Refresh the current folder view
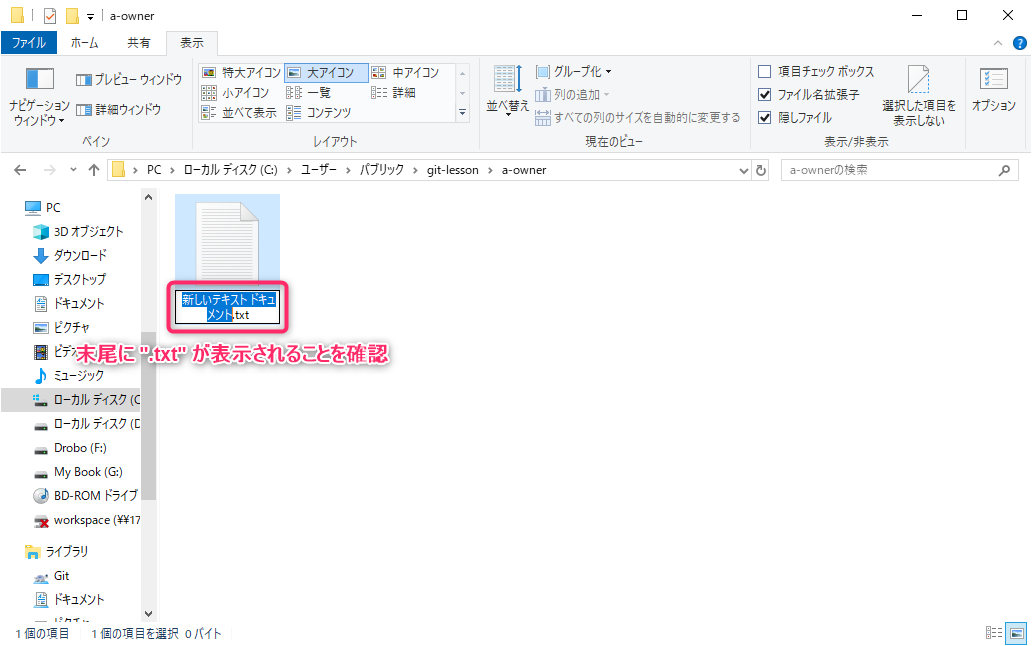This screenshot has height=646, width=1032. 761,171
